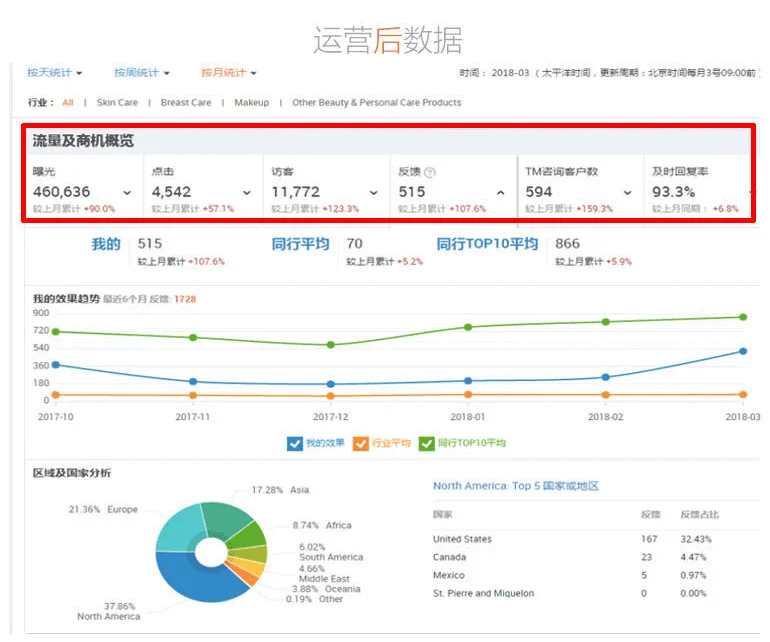
Task: Toggle the 同行TOP10平均 checkbox
Action: click(x=427, y=443)
